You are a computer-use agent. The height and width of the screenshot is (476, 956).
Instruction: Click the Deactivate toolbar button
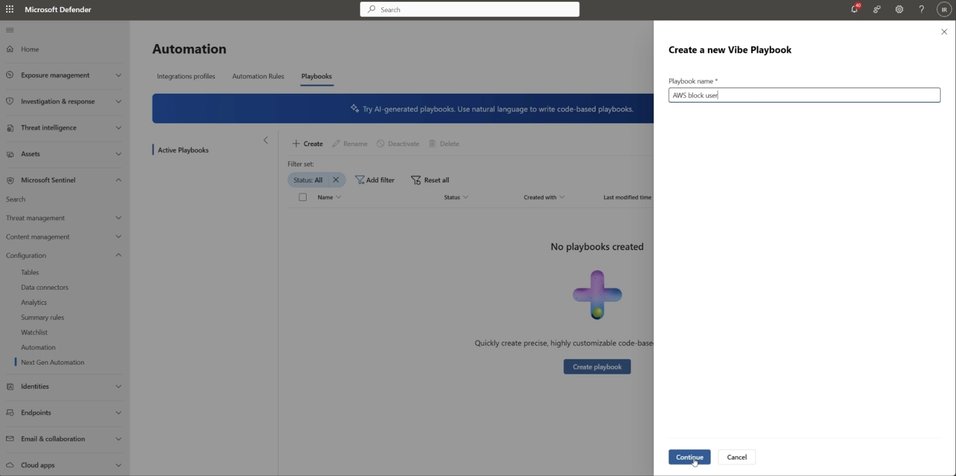point(398,144)
